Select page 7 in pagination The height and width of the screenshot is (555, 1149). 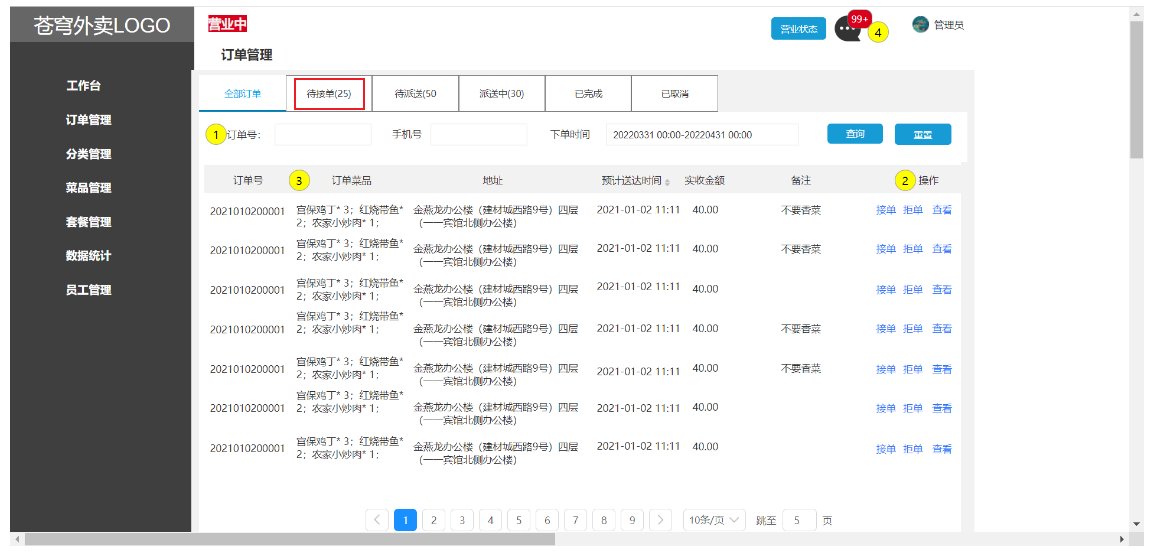click(575, 521)
